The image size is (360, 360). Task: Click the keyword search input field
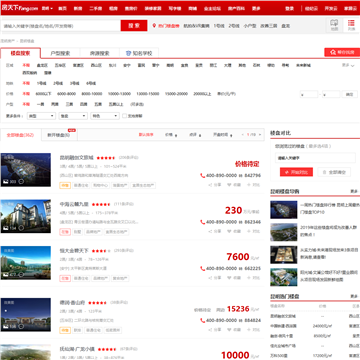pos(61,26)
